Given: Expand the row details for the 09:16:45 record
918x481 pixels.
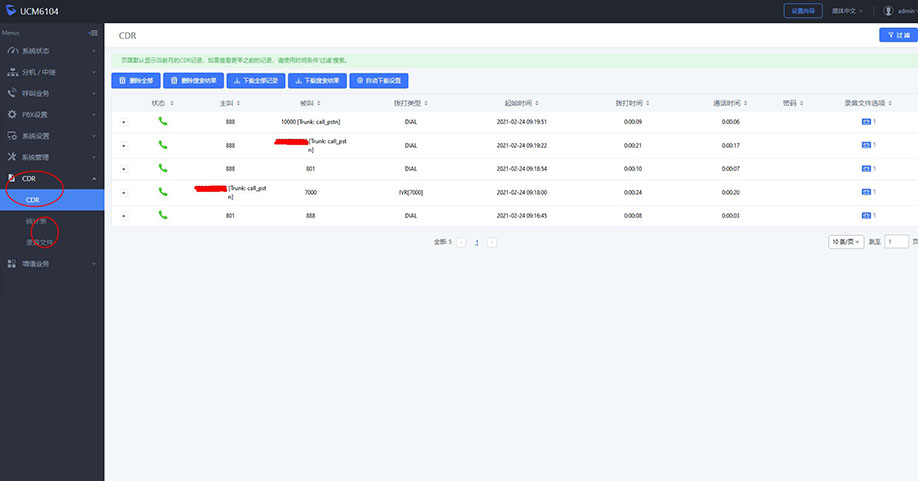Looking at the screenshot, I should [x=124, y=216].
